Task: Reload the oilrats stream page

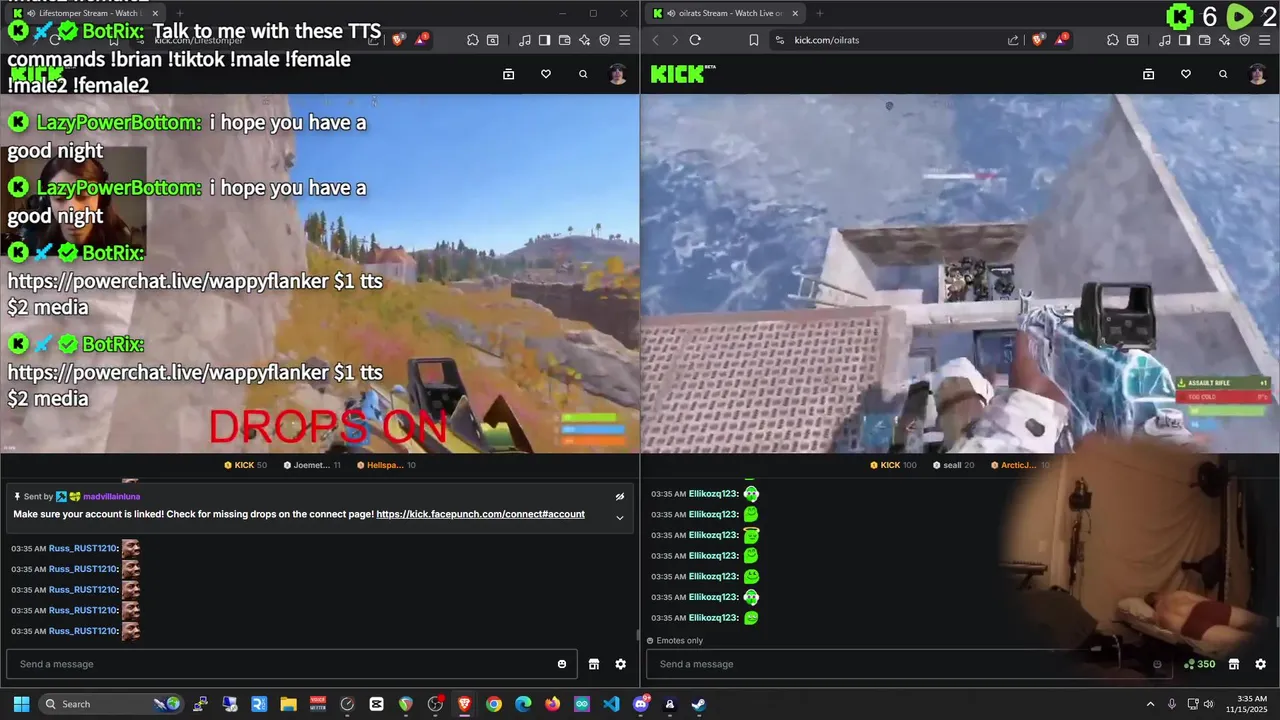Action: tap(695, 40)
